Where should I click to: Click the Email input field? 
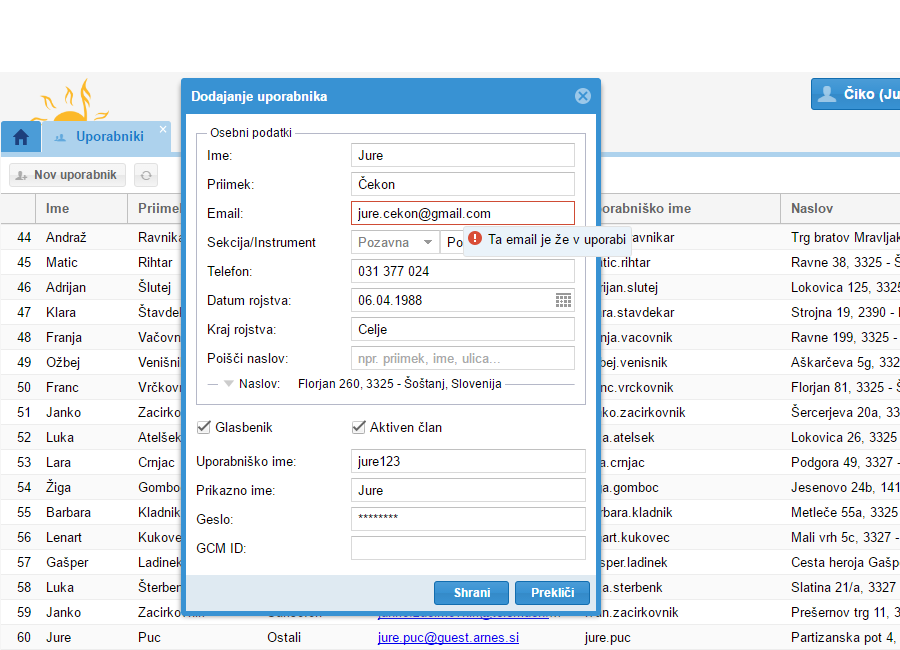coord(462,213)
